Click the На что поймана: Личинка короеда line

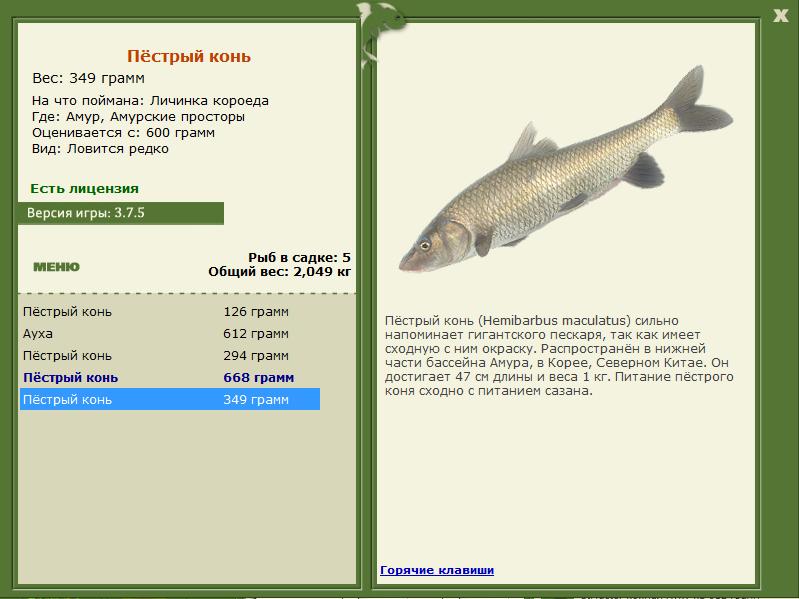150,100
